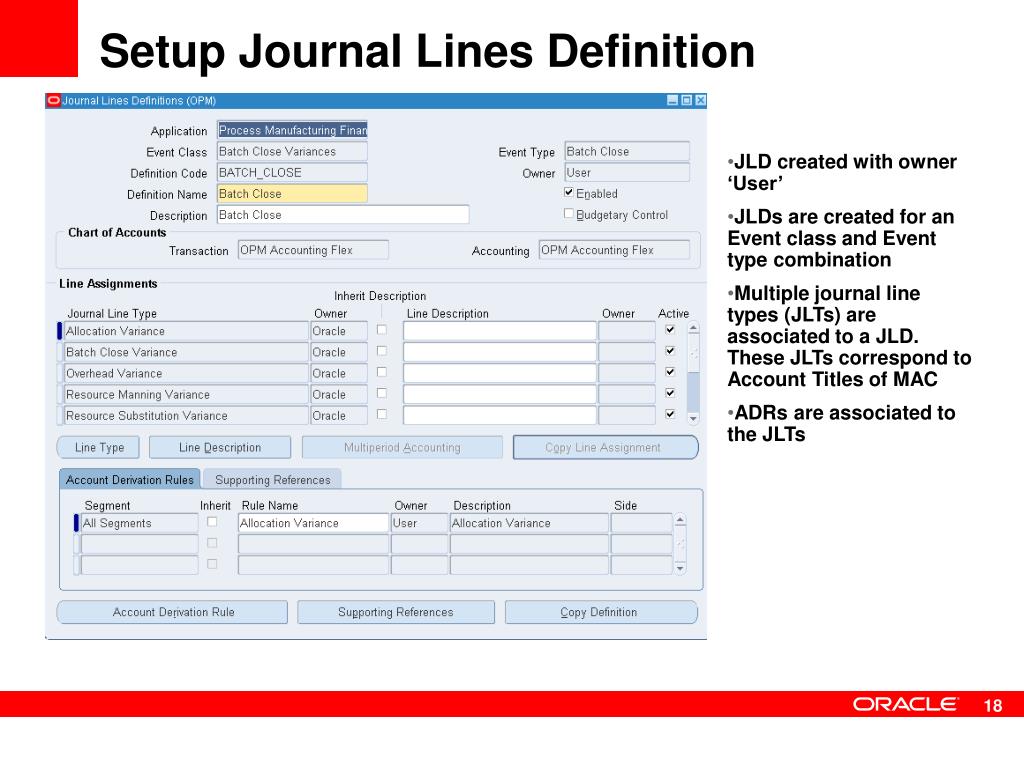Click the Copy Line Assignment button
1024x768 pixels.
605,447
